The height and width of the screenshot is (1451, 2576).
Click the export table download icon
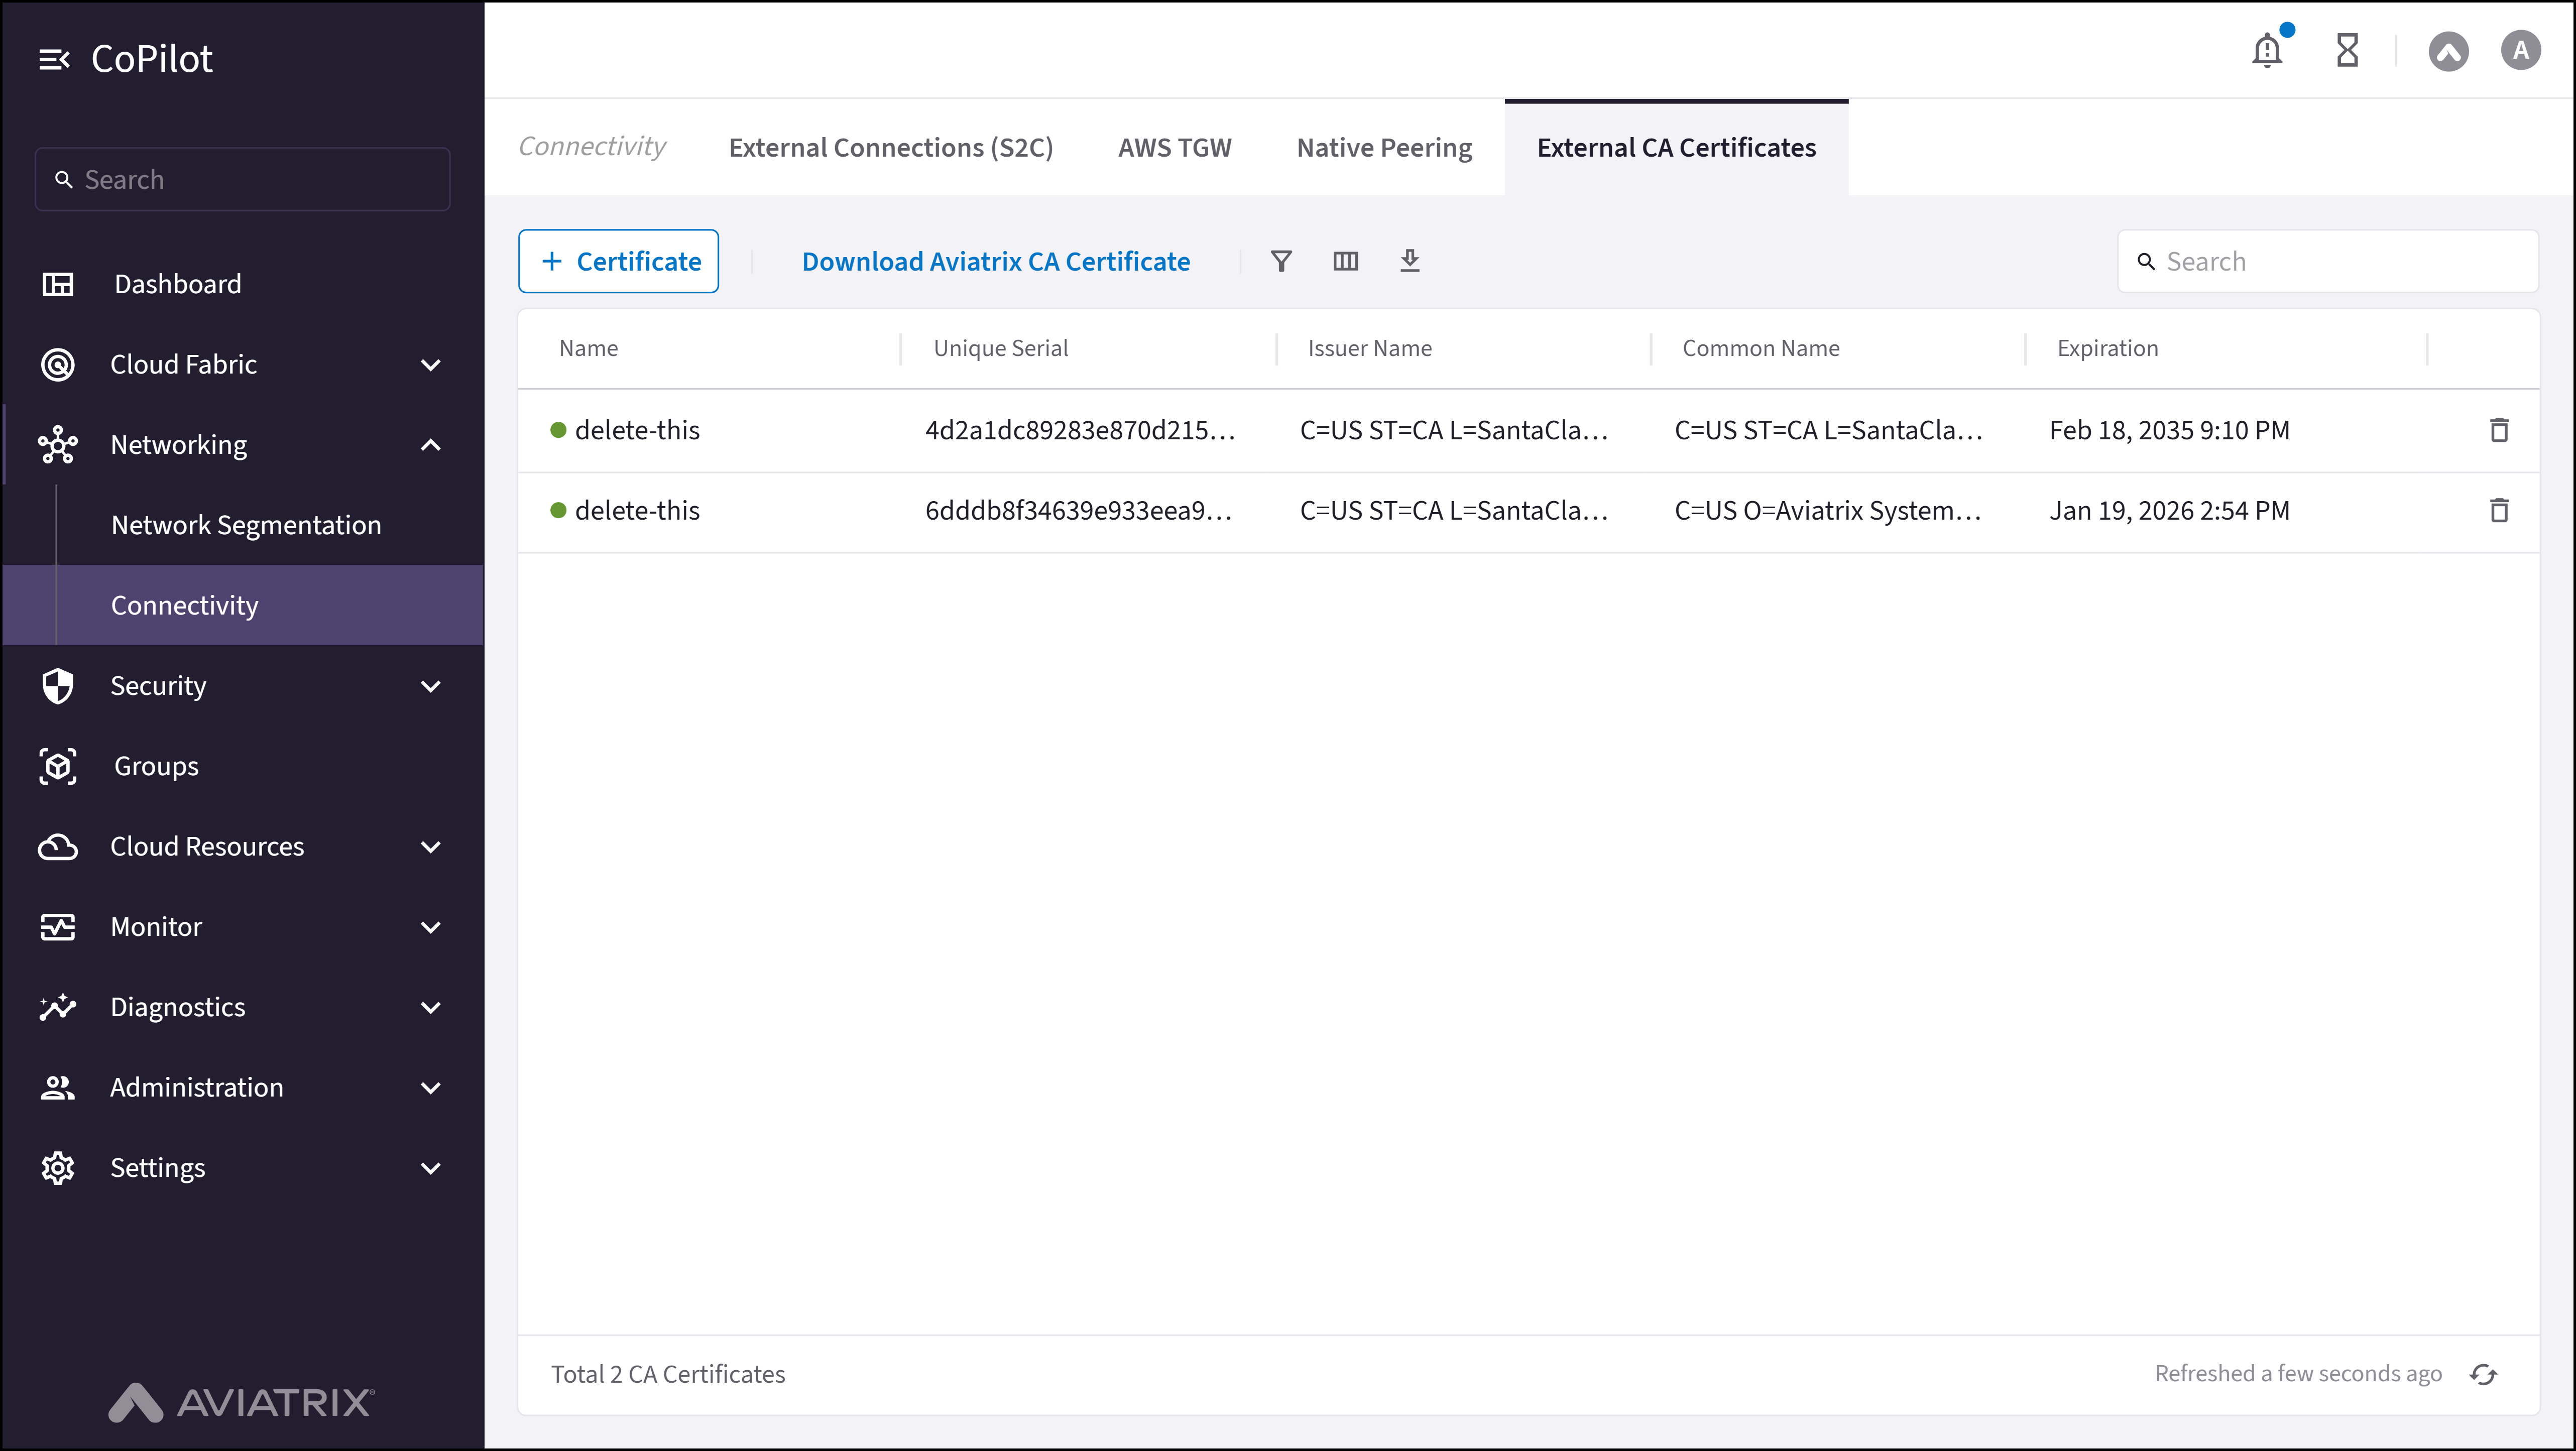click(1410, 261)
